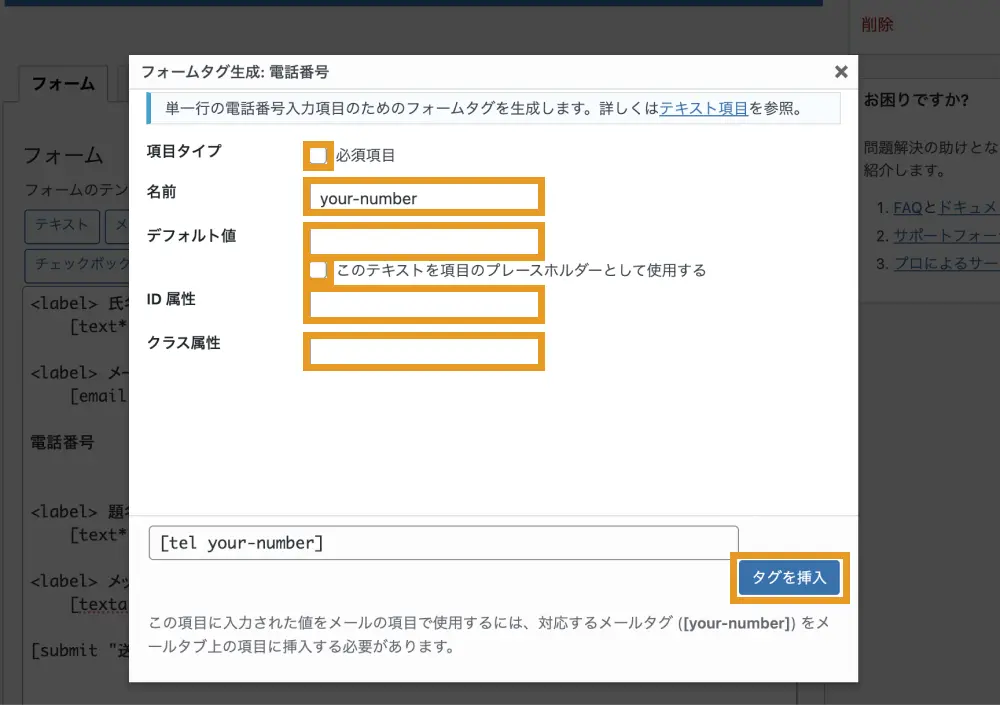Image resolution: width=1000 pixels, height=705 pixels.
Task: Open the FAQ link in sidebar
Action: point(907,208)
